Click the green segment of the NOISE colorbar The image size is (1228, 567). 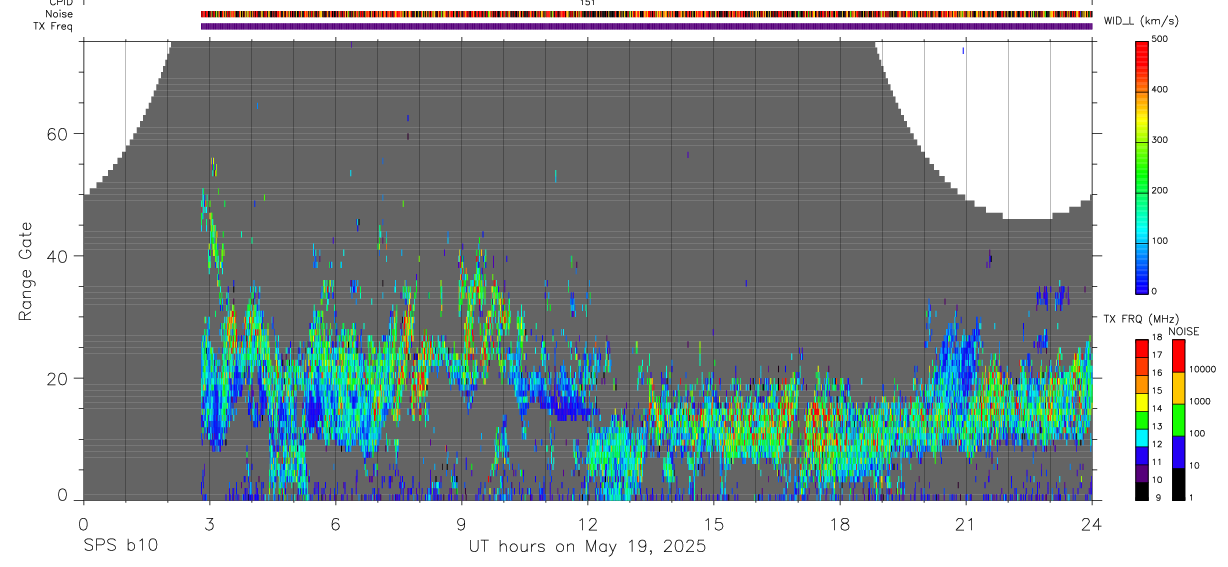(1179, 420)
